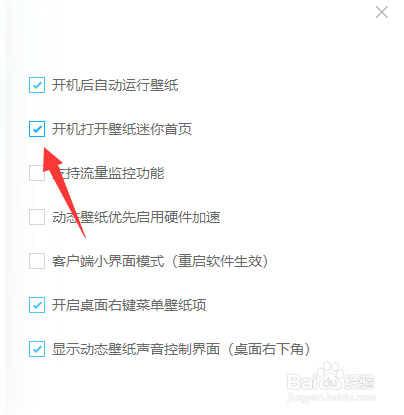Click the 开机打开壁纸迷你首页 label text
Screen dimensions: 404x415
(122, 129)
